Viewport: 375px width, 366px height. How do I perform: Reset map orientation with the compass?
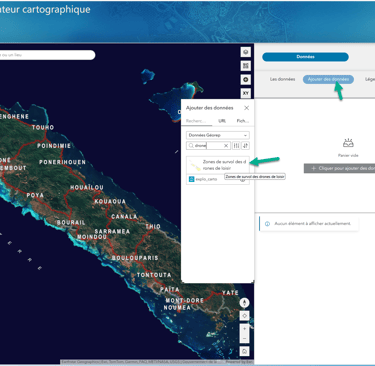[x=244, y=303]
